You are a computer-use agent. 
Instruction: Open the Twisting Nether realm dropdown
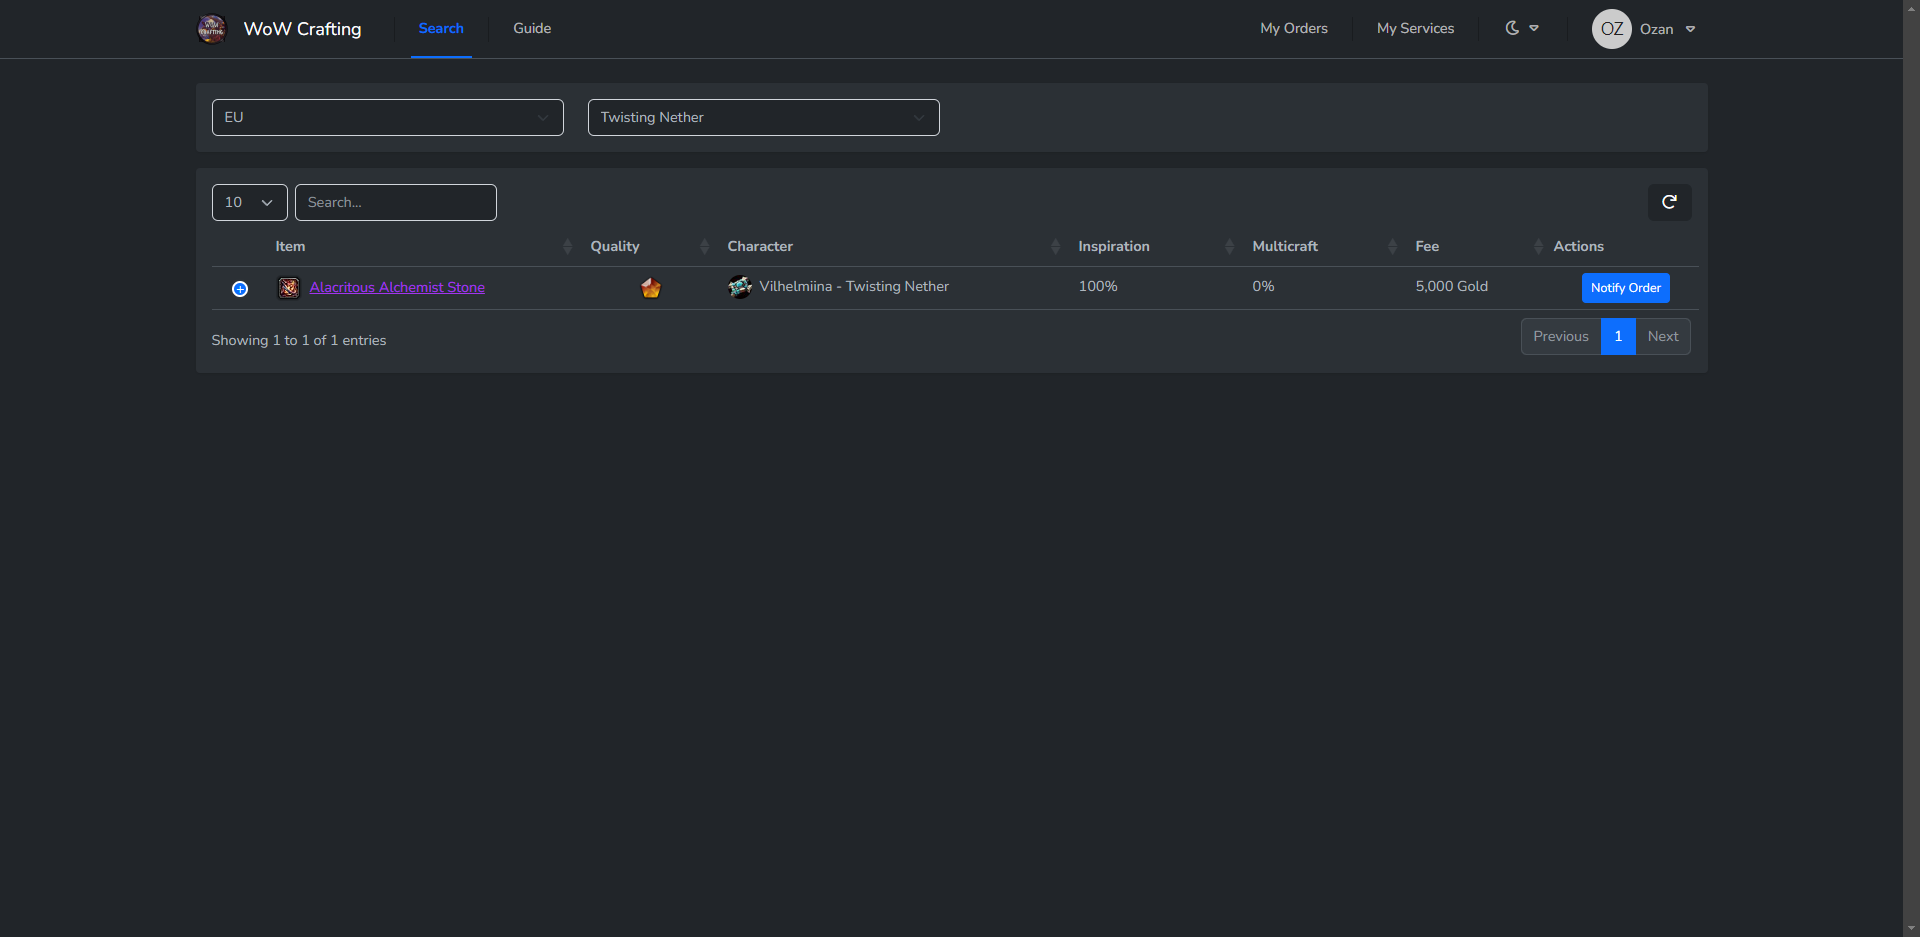click(764, 117)
